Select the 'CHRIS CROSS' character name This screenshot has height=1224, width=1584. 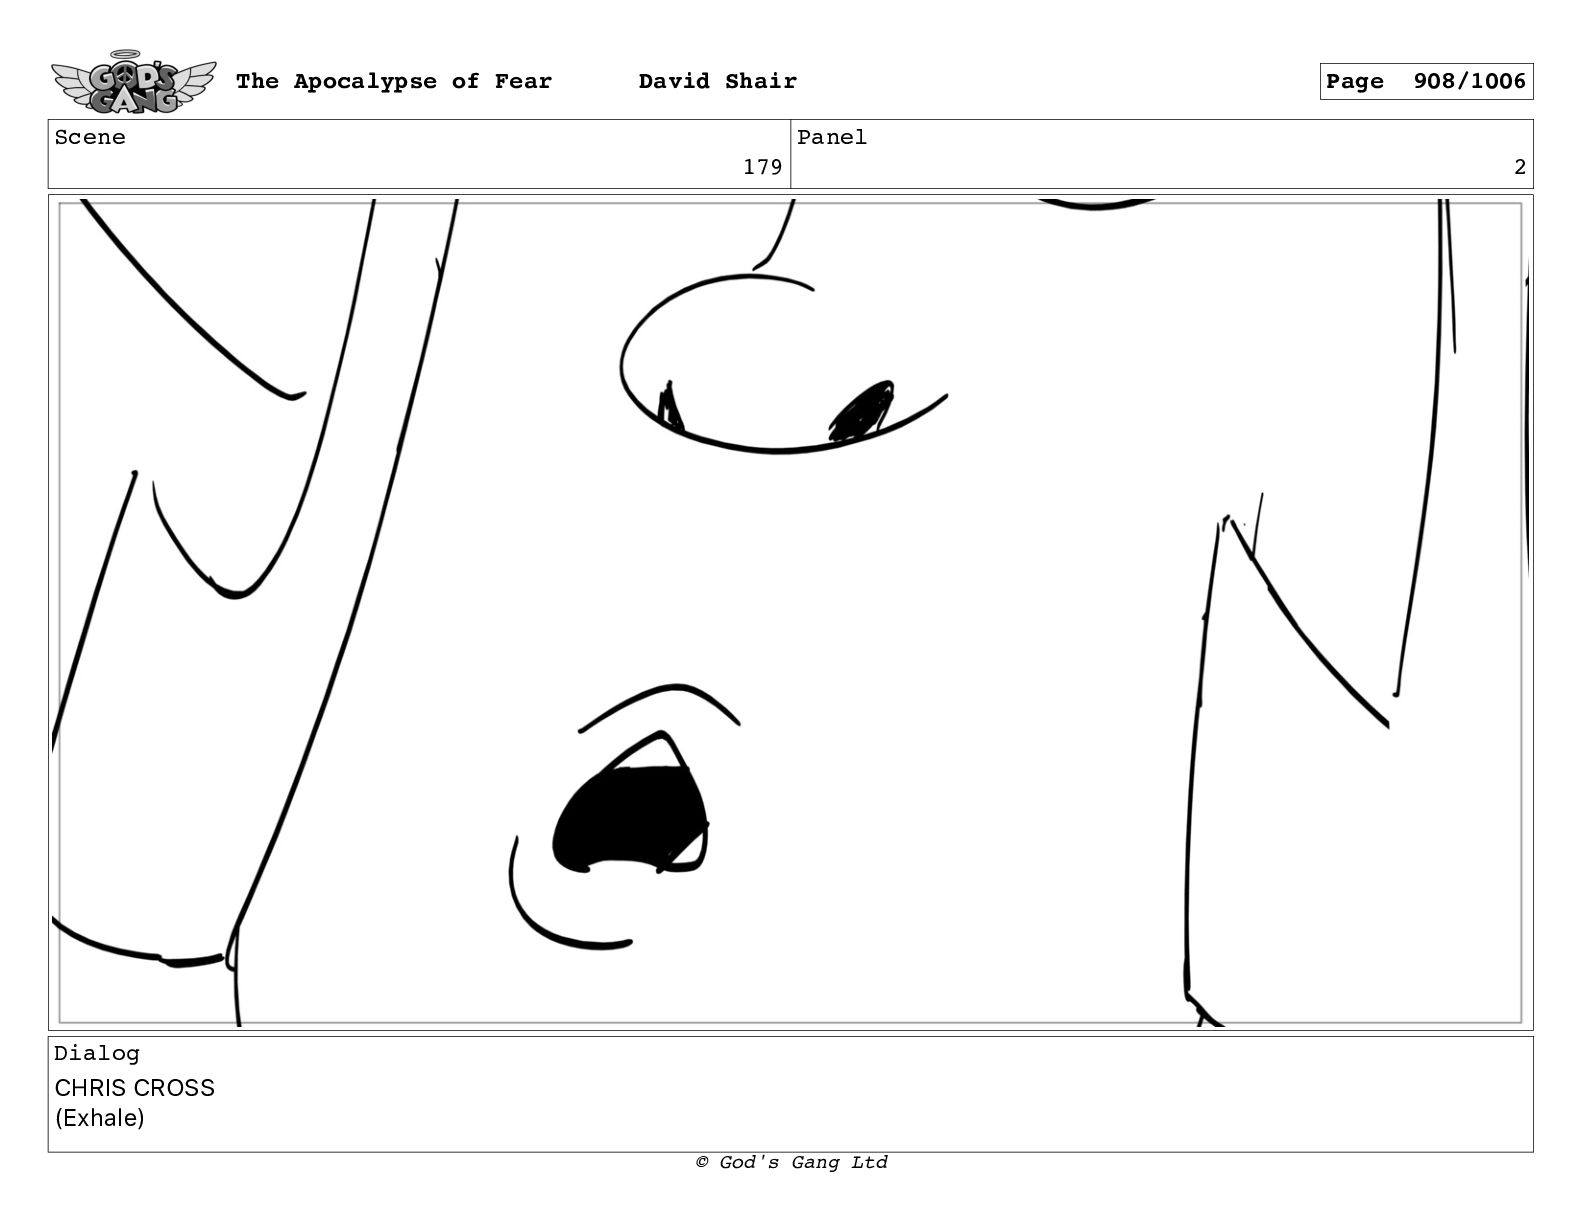point(134,1088)
